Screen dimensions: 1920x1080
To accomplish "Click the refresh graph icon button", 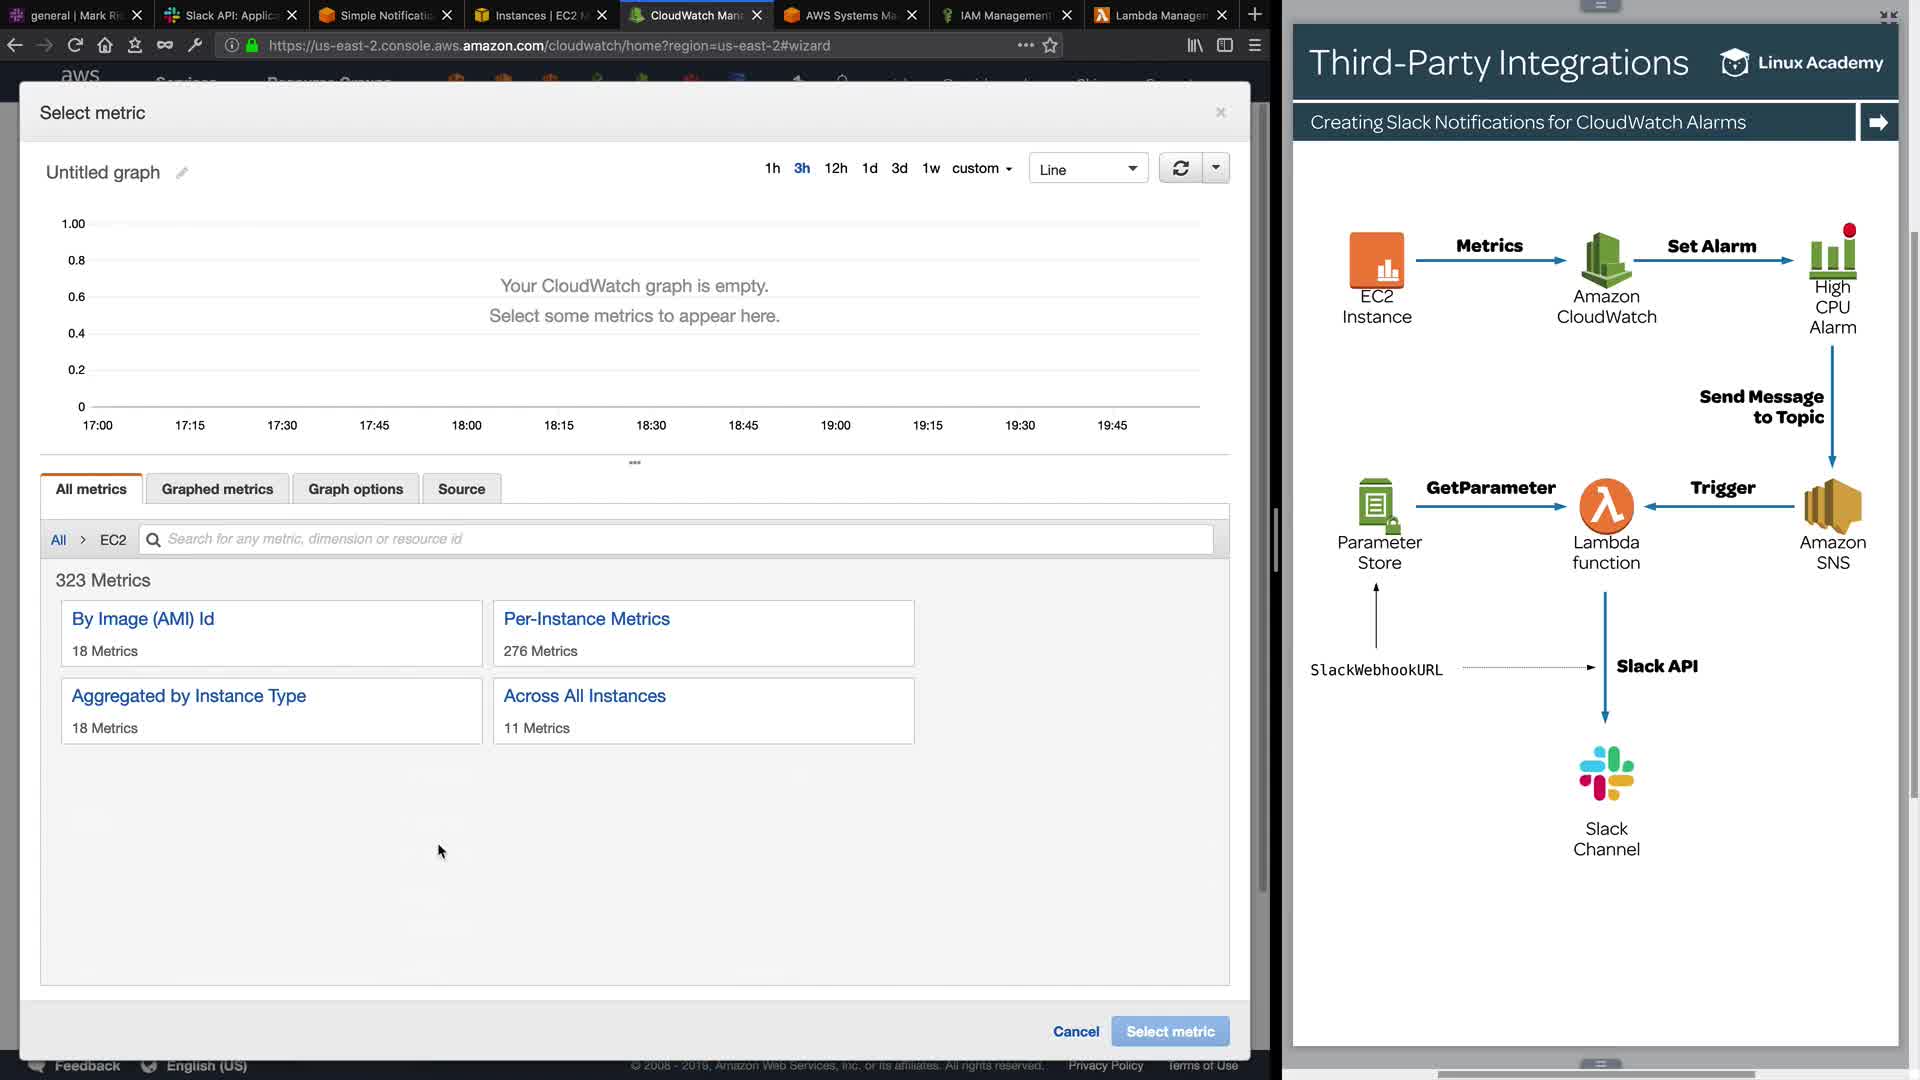I will pos(1180,168).
